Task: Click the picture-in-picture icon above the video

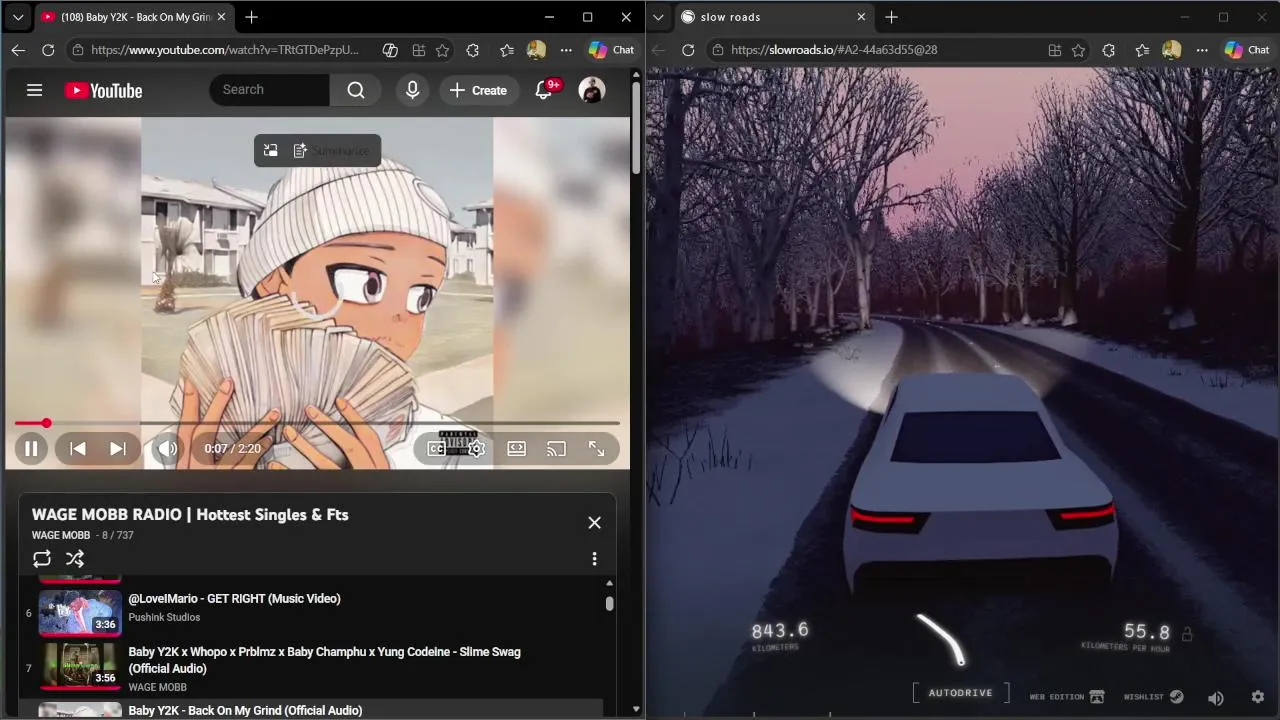Action: coord(271,151)
